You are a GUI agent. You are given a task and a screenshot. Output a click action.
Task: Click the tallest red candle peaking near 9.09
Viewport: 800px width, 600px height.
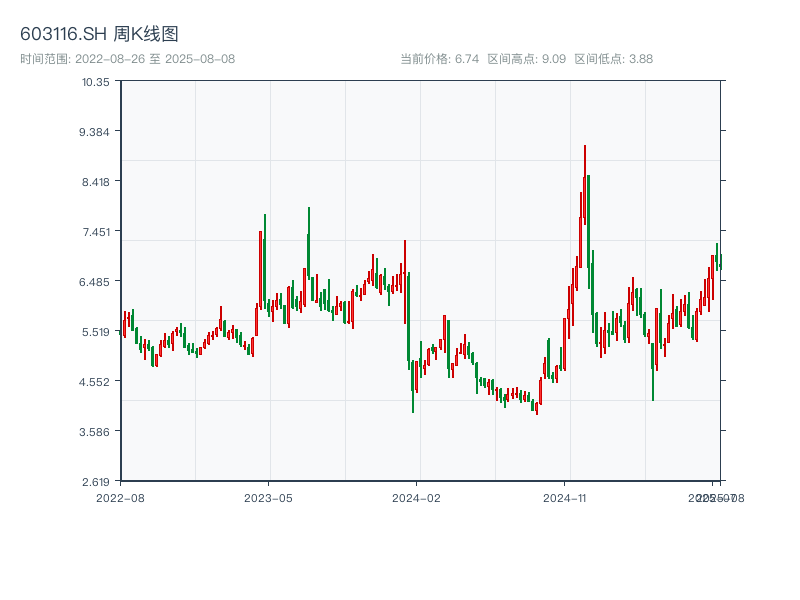click(585, 190)
